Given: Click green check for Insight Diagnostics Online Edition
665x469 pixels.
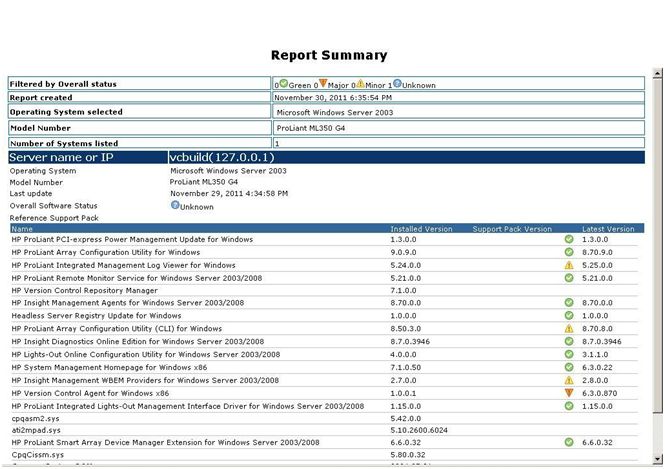Looking at the screenshot, I should pyautogui.click(x=569, y=341).
